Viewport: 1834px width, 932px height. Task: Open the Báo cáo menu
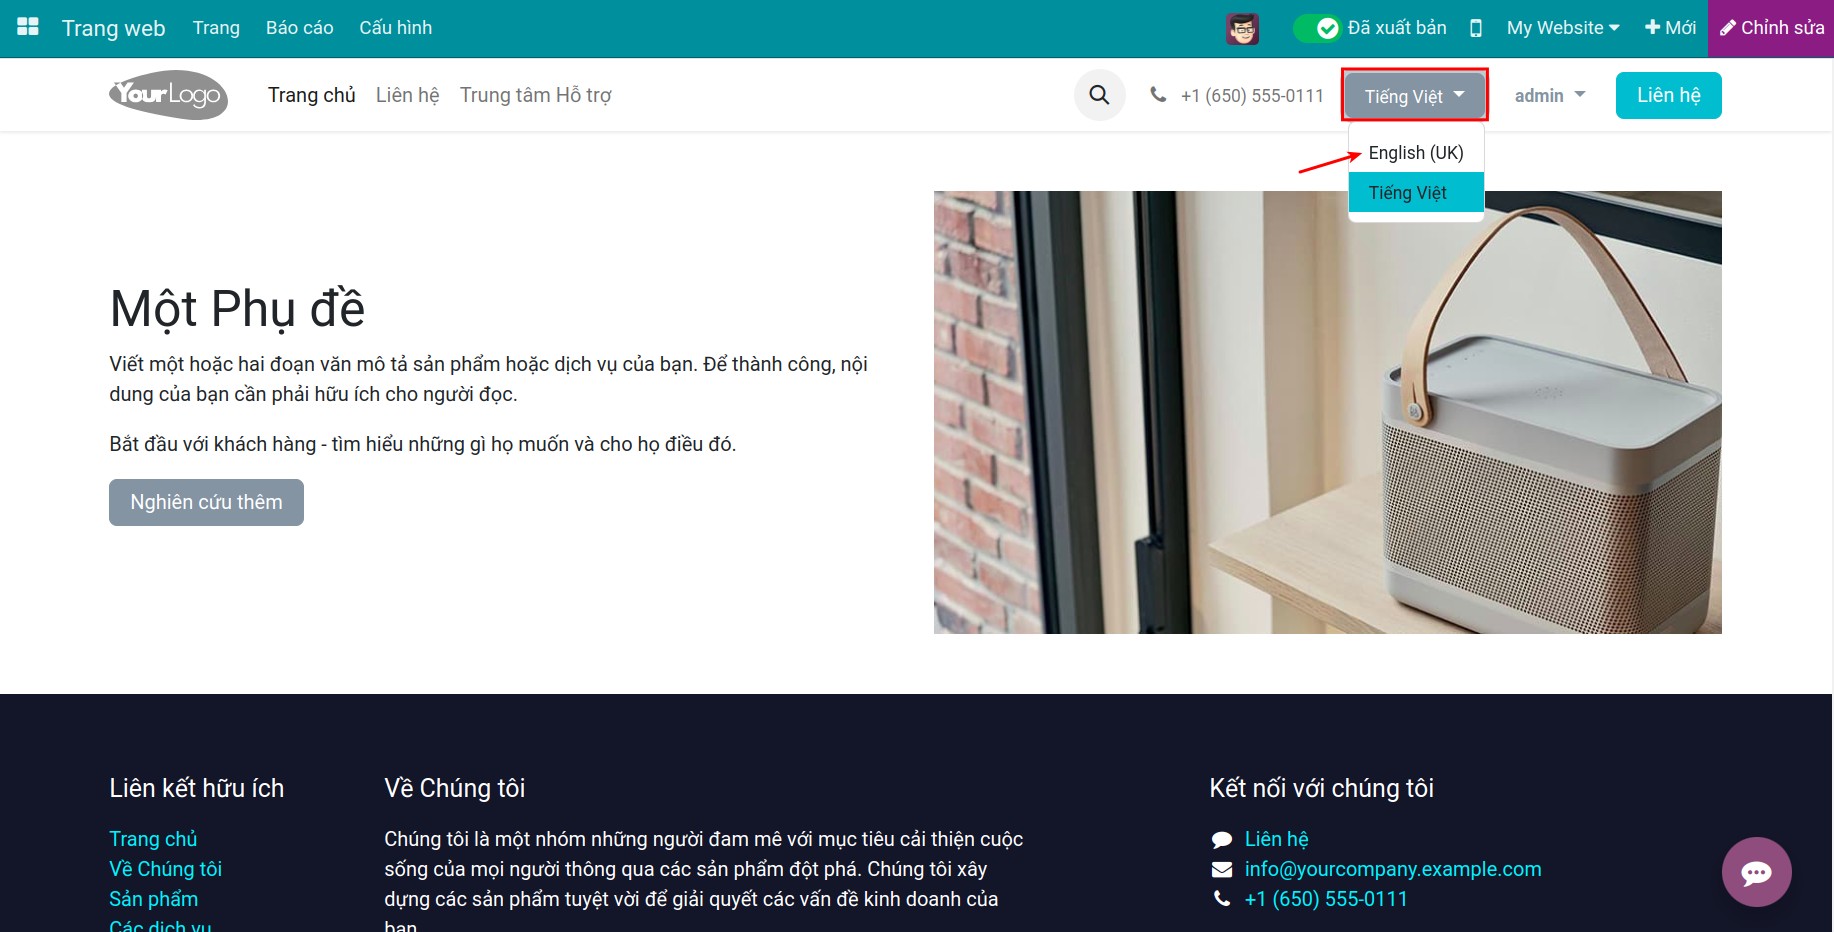click(299, 28)
